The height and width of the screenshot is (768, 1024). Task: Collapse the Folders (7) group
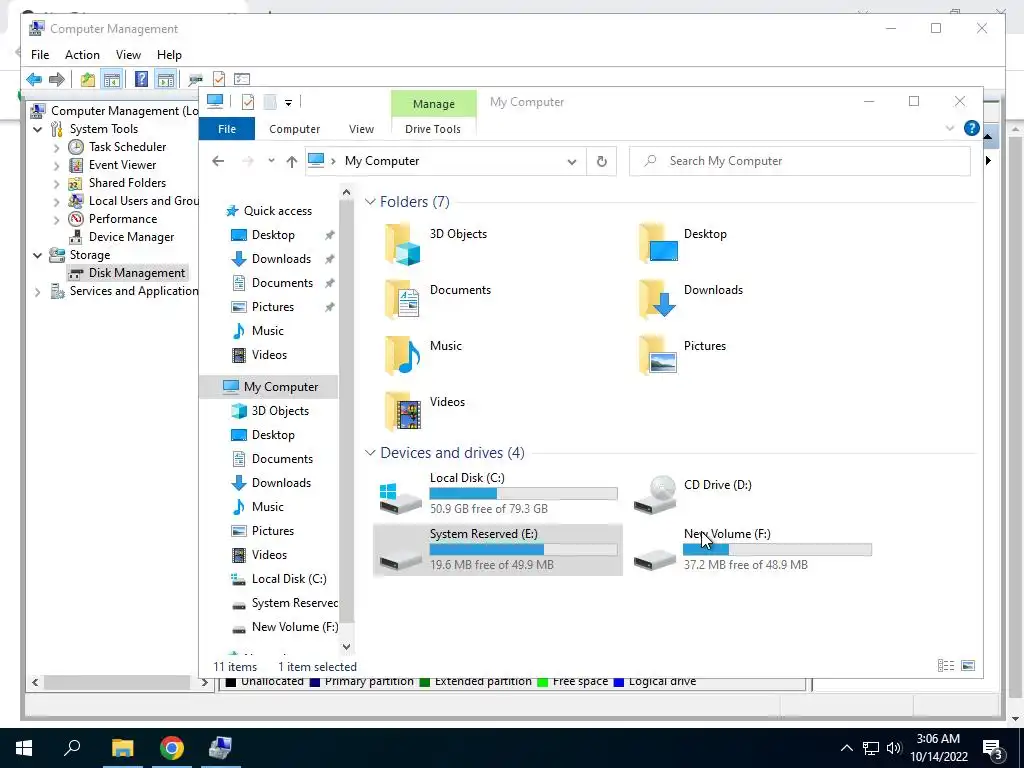coord(370,202)
